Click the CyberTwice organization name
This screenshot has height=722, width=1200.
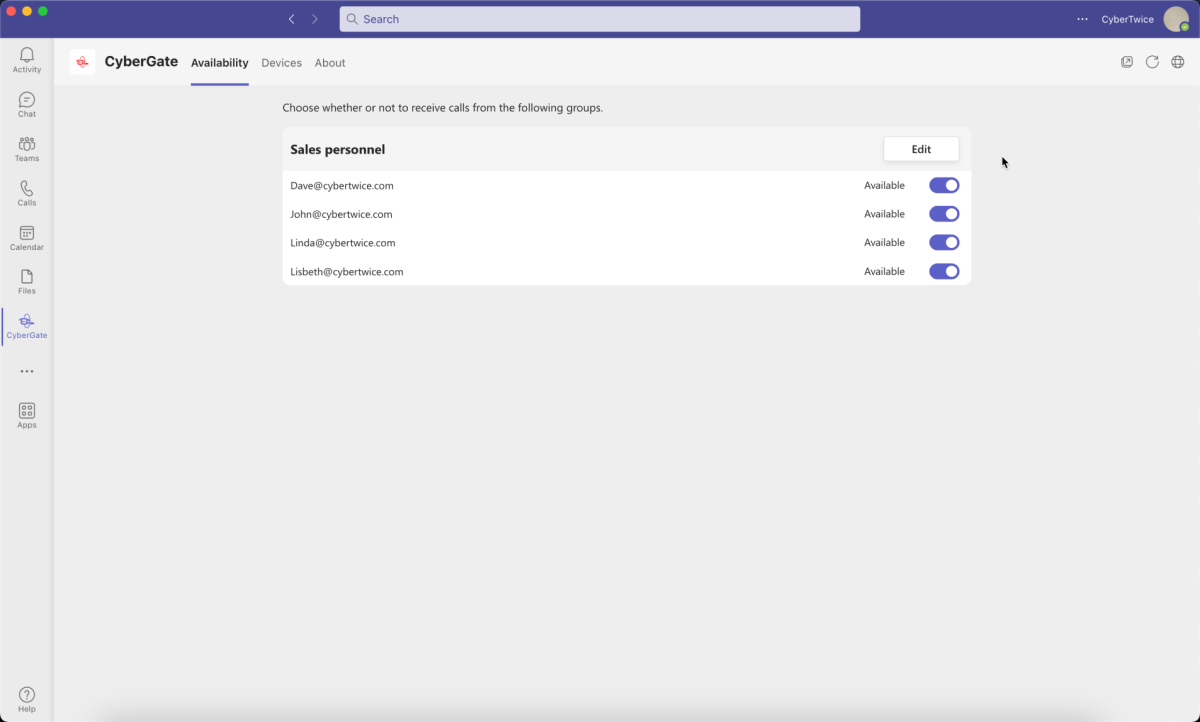click(1127, 19)
